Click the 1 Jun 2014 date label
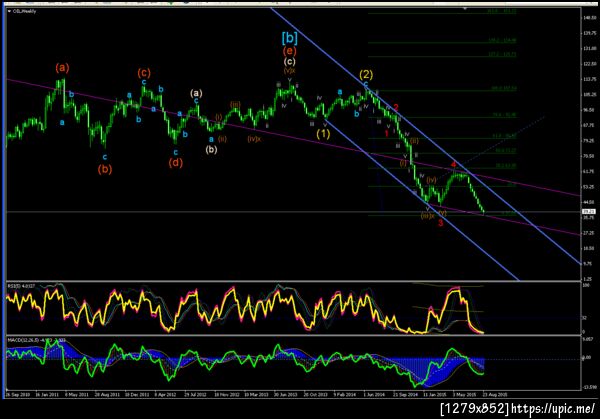This screenshot has height=419, width=600. pos(374,394)
